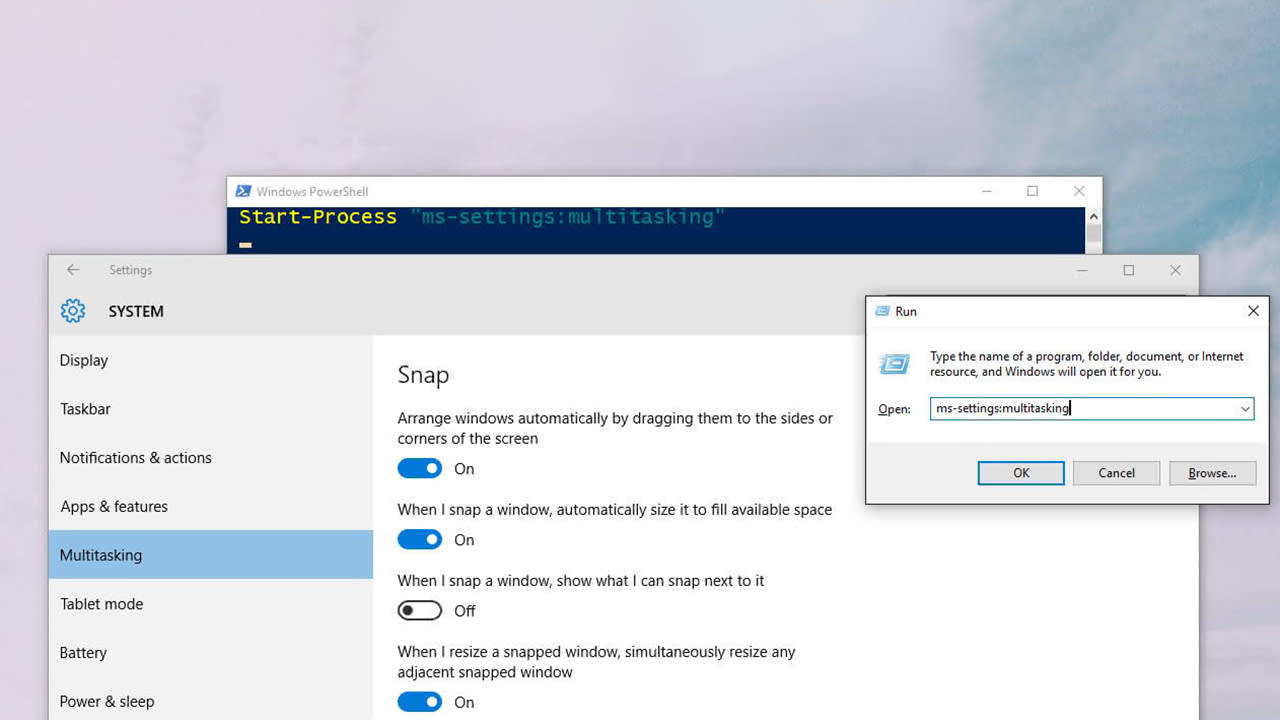Click the Browse... button

pyautogui.click(x=1212, y=473)
